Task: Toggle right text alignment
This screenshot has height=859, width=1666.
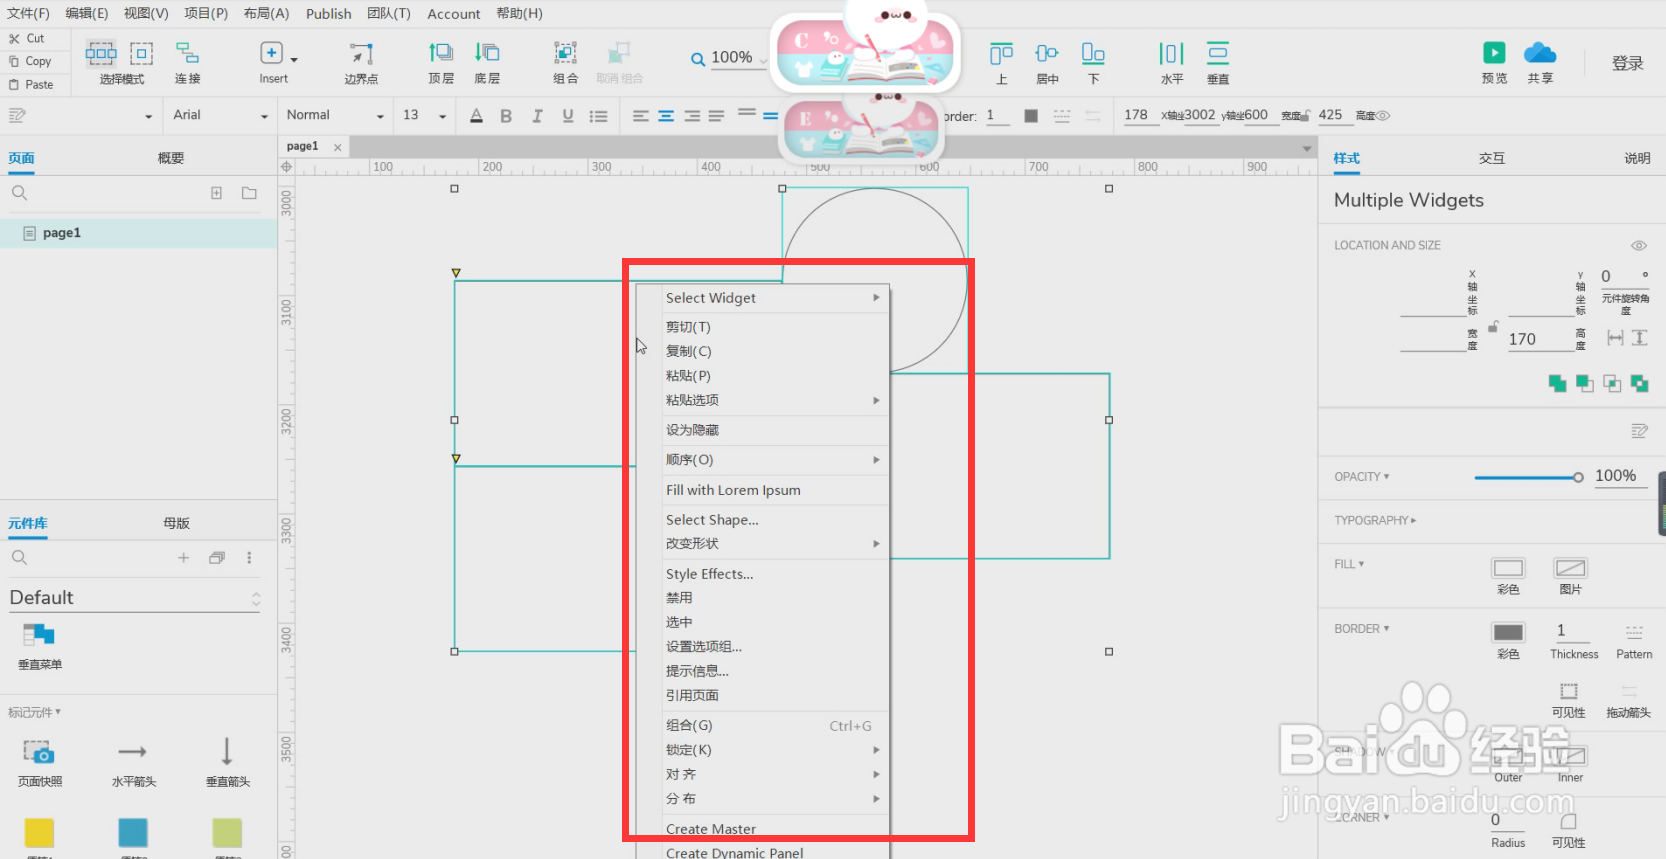Action: [692, 116]
